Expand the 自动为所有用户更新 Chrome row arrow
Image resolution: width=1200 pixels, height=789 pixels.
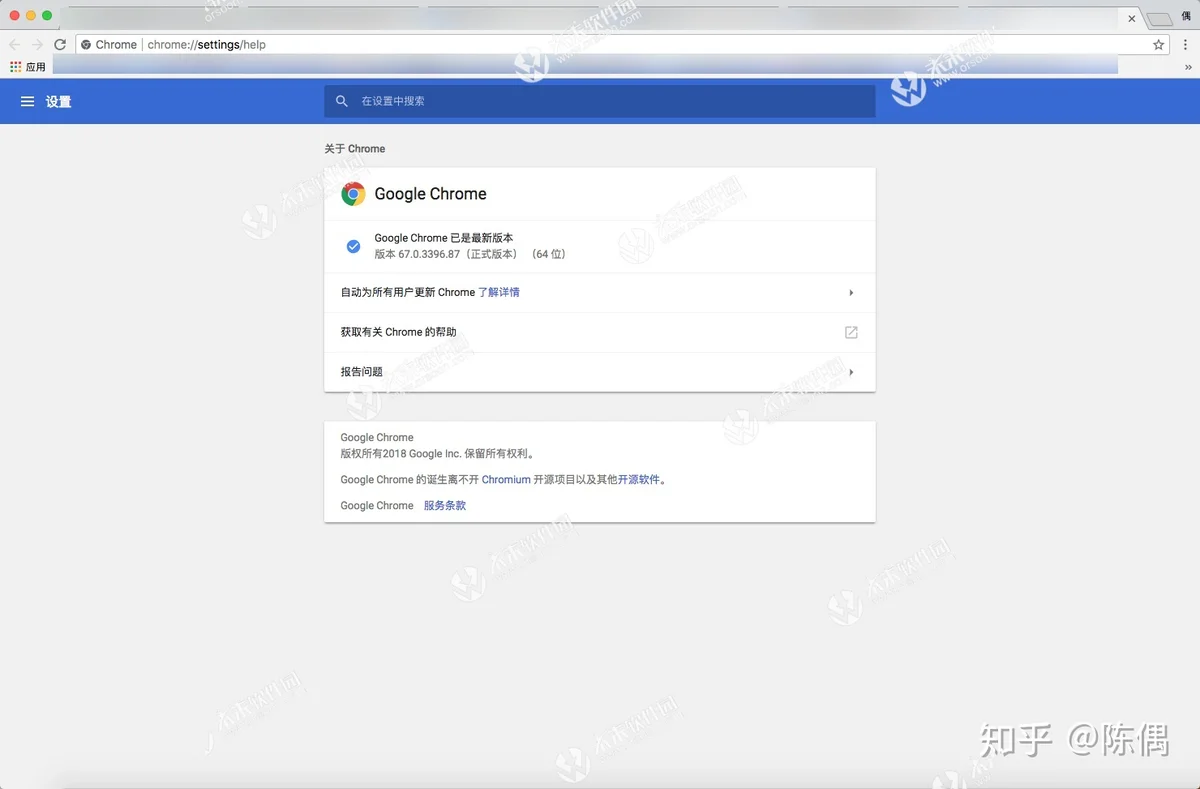pyautogui.click(x=851, y=293)
